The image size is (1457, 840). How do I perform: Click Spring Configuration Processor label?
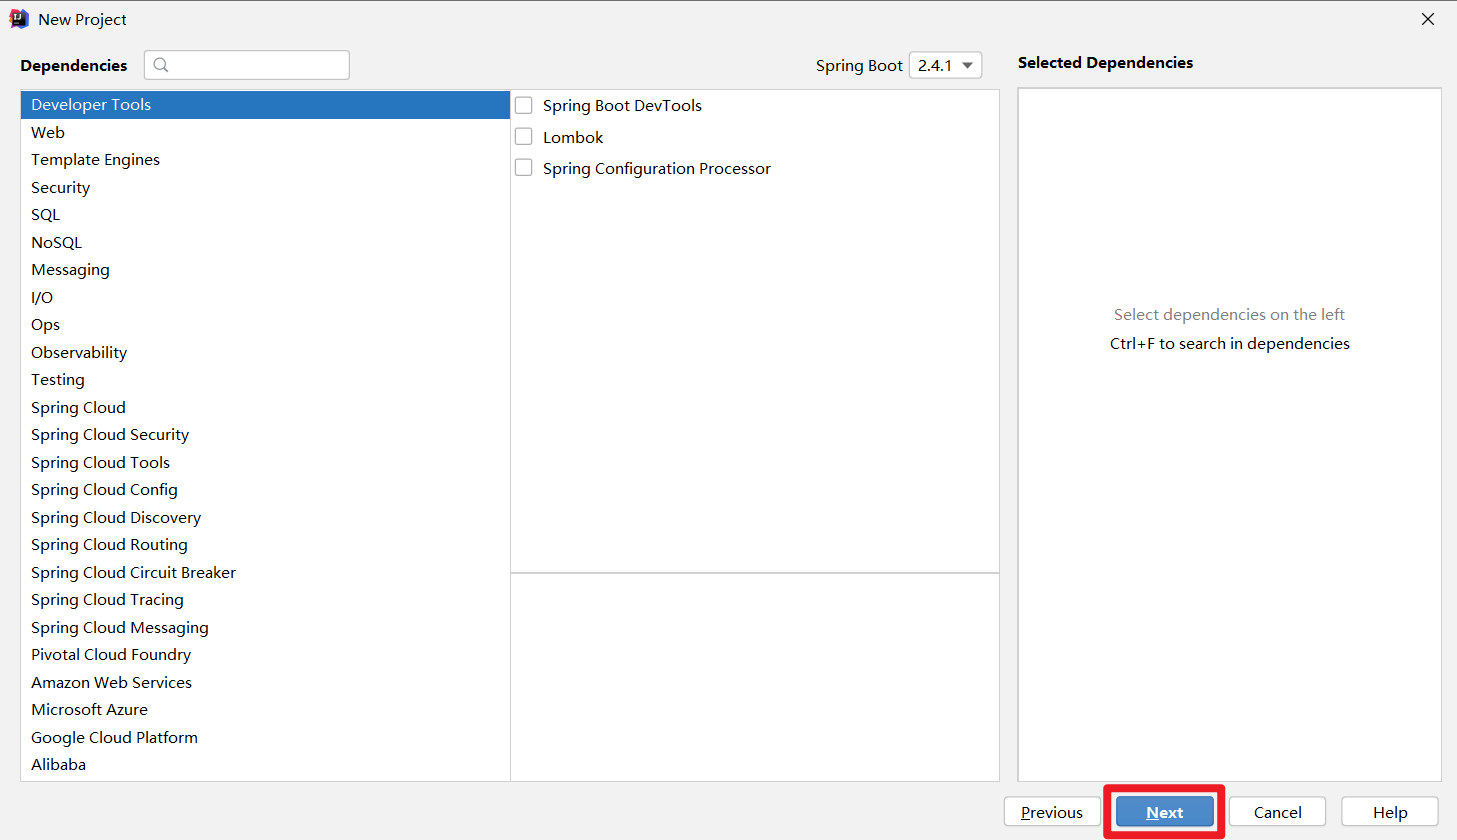657,168
